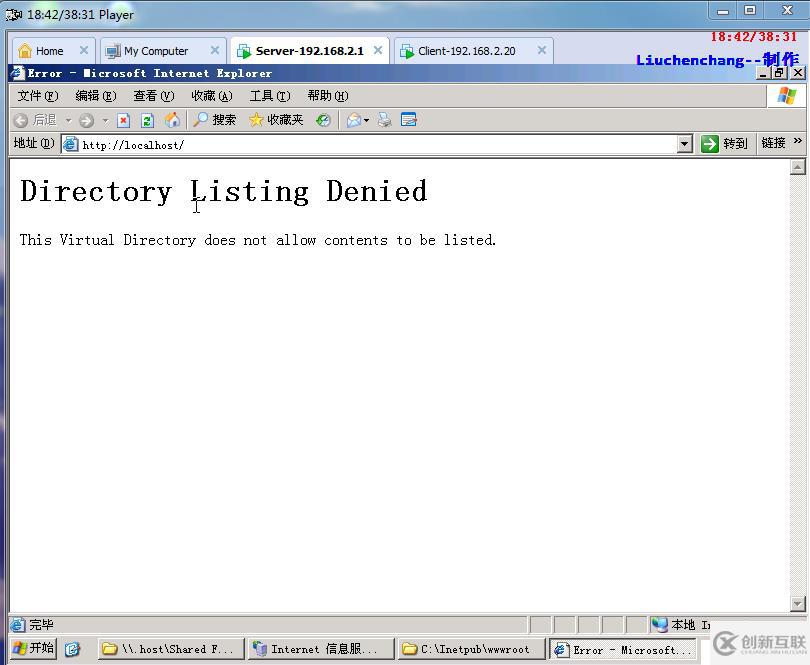The image size is (810, 665).
Task: Click the IE Forward arrow button
Action: click(86, 120)
